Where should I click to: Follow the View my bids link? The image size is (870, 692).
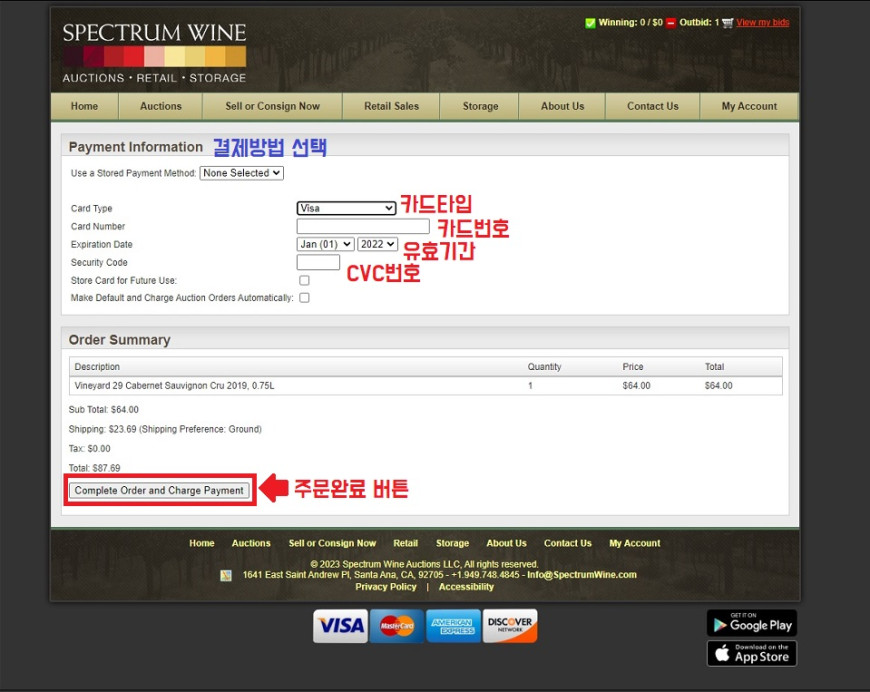(762, 23)
